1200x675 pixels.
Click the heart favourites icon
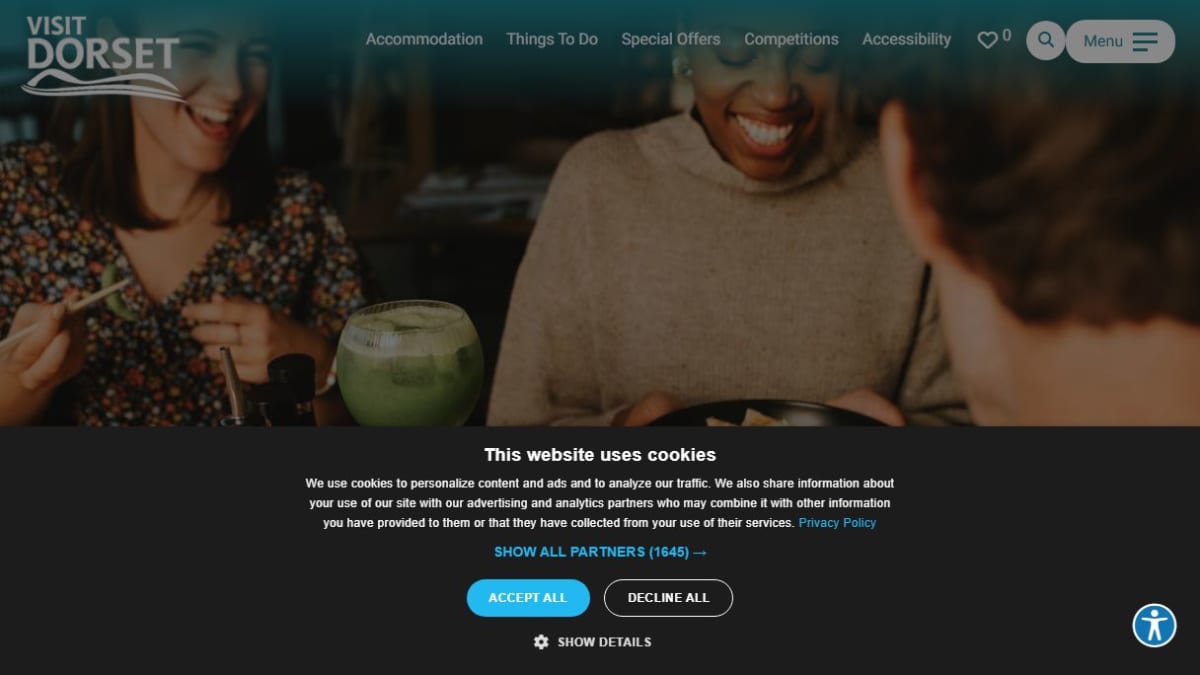tap(987, 41)
